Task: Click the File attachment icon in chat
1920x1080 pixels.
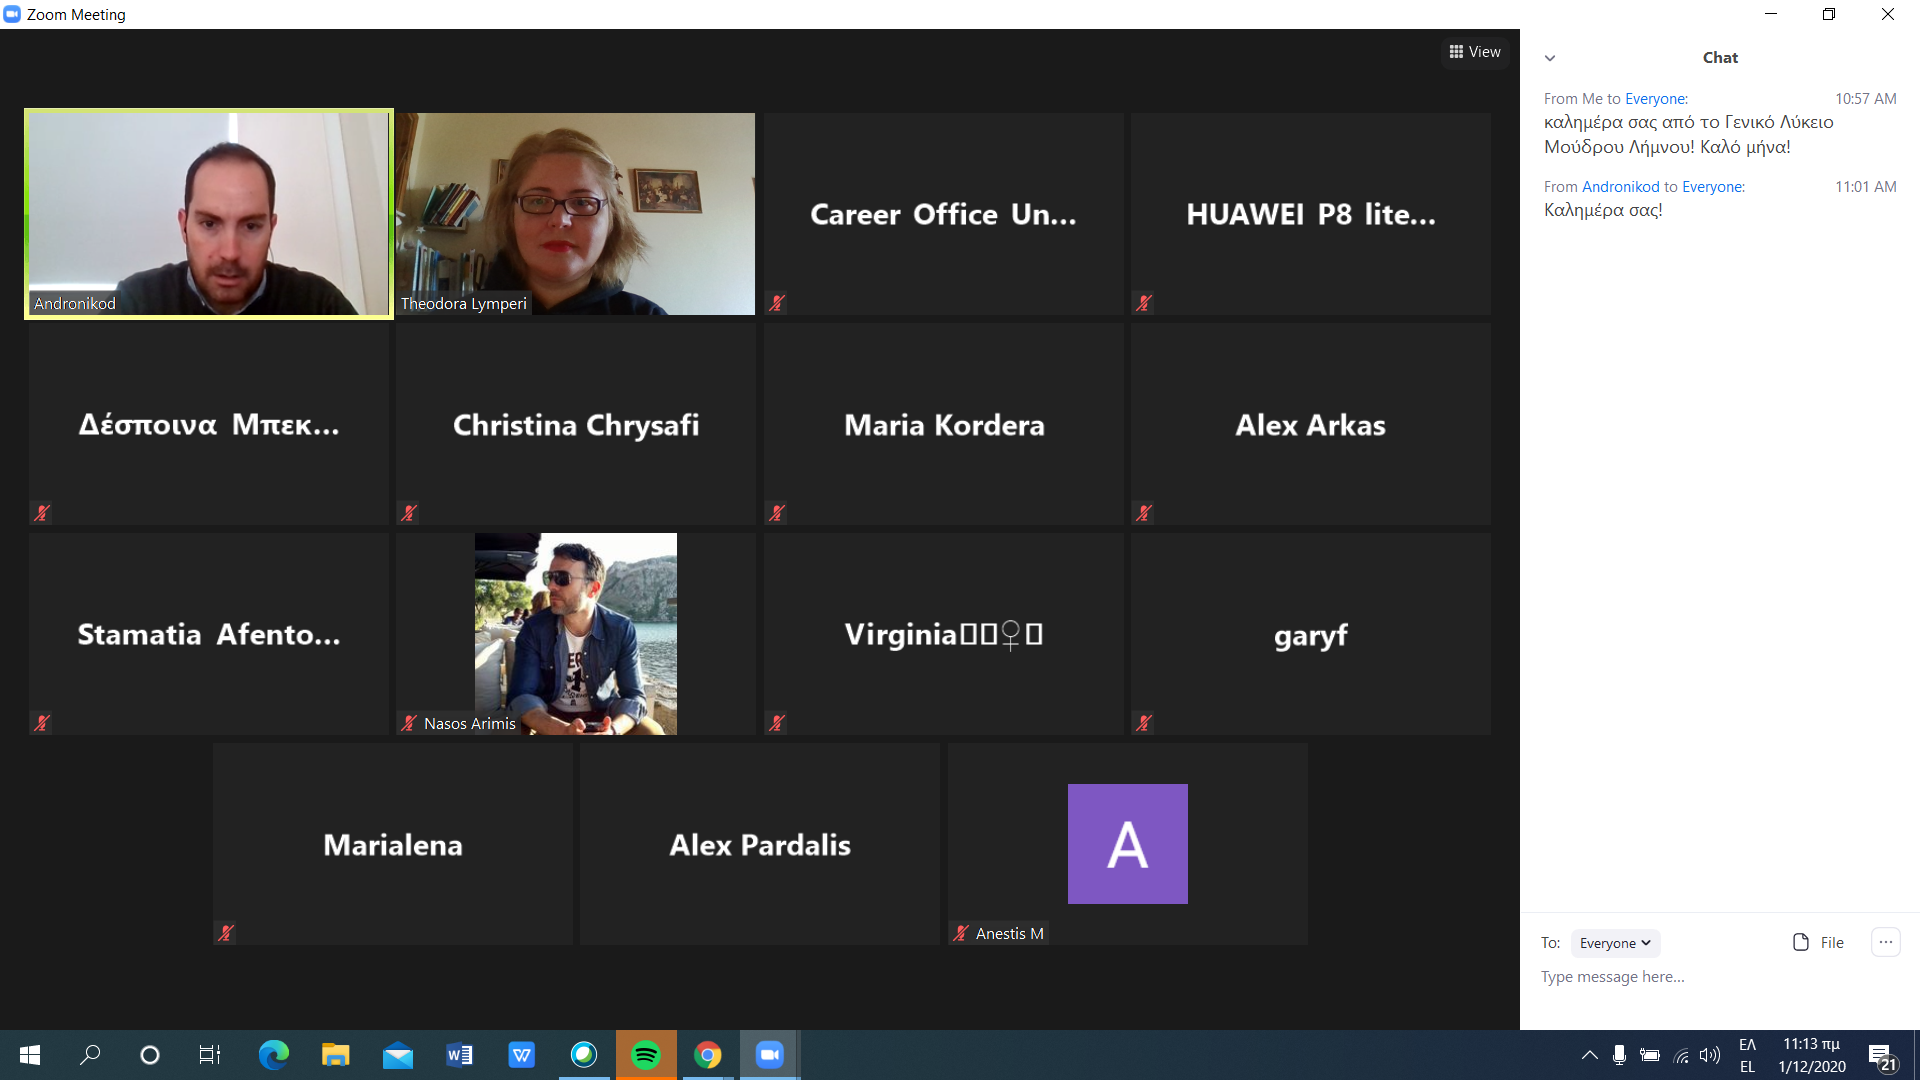Action: click(x=1801, y=942)
